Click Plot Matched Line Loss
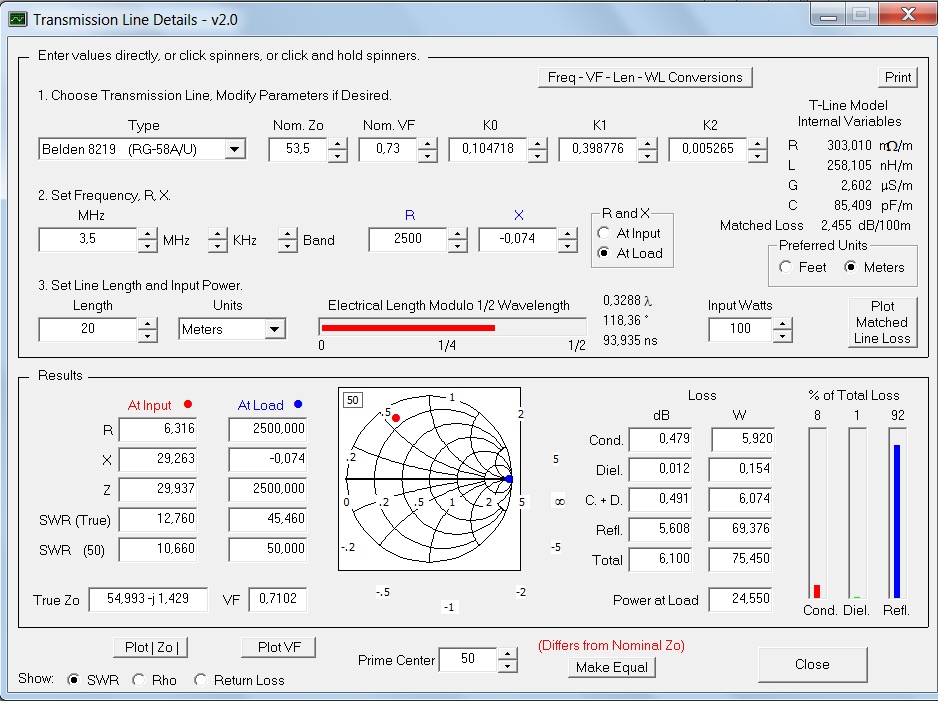The height and width of the screenshot is (701, 938). click(x=882, y=322)
